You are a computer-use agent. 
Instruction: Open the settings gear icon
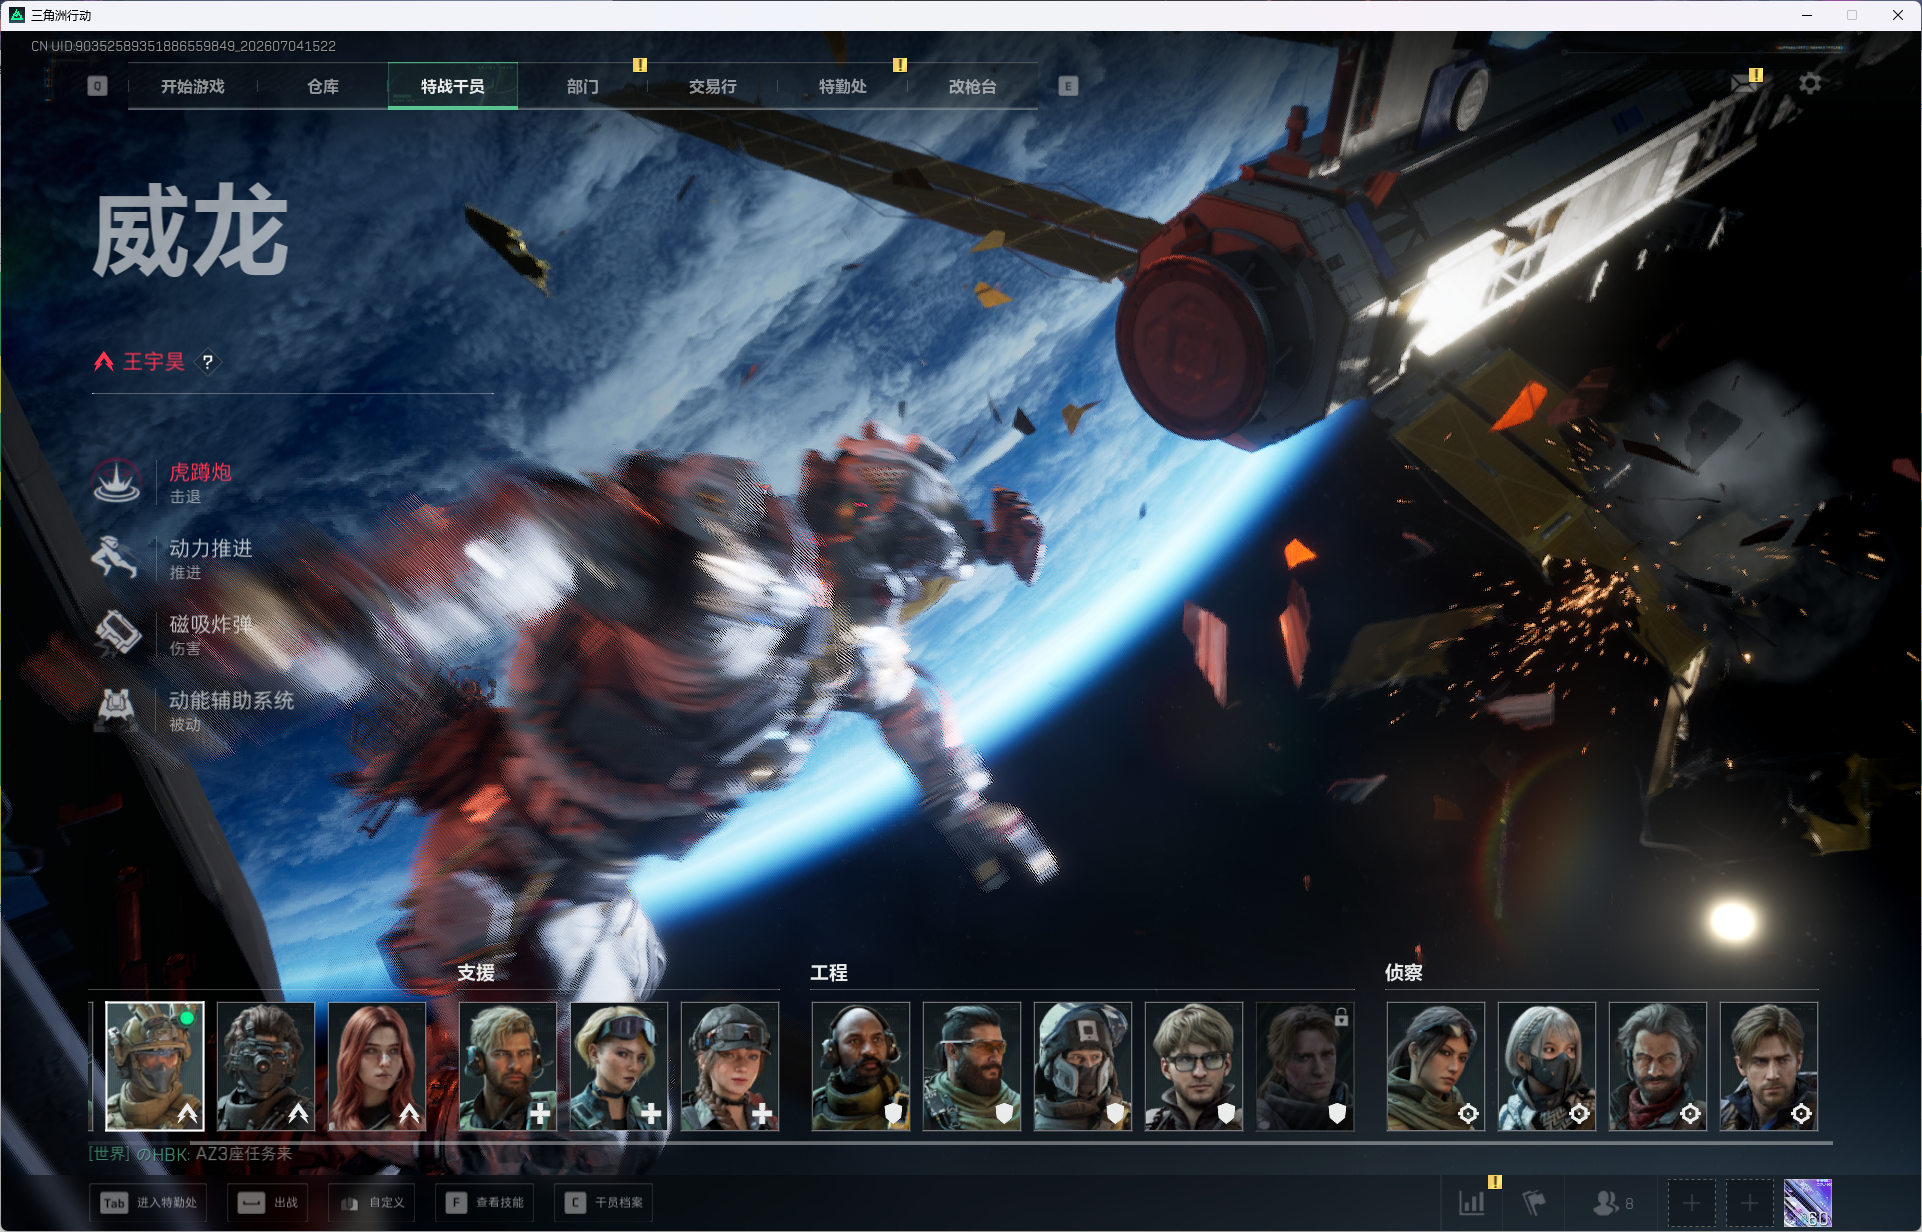click(x=1810, y=84)
